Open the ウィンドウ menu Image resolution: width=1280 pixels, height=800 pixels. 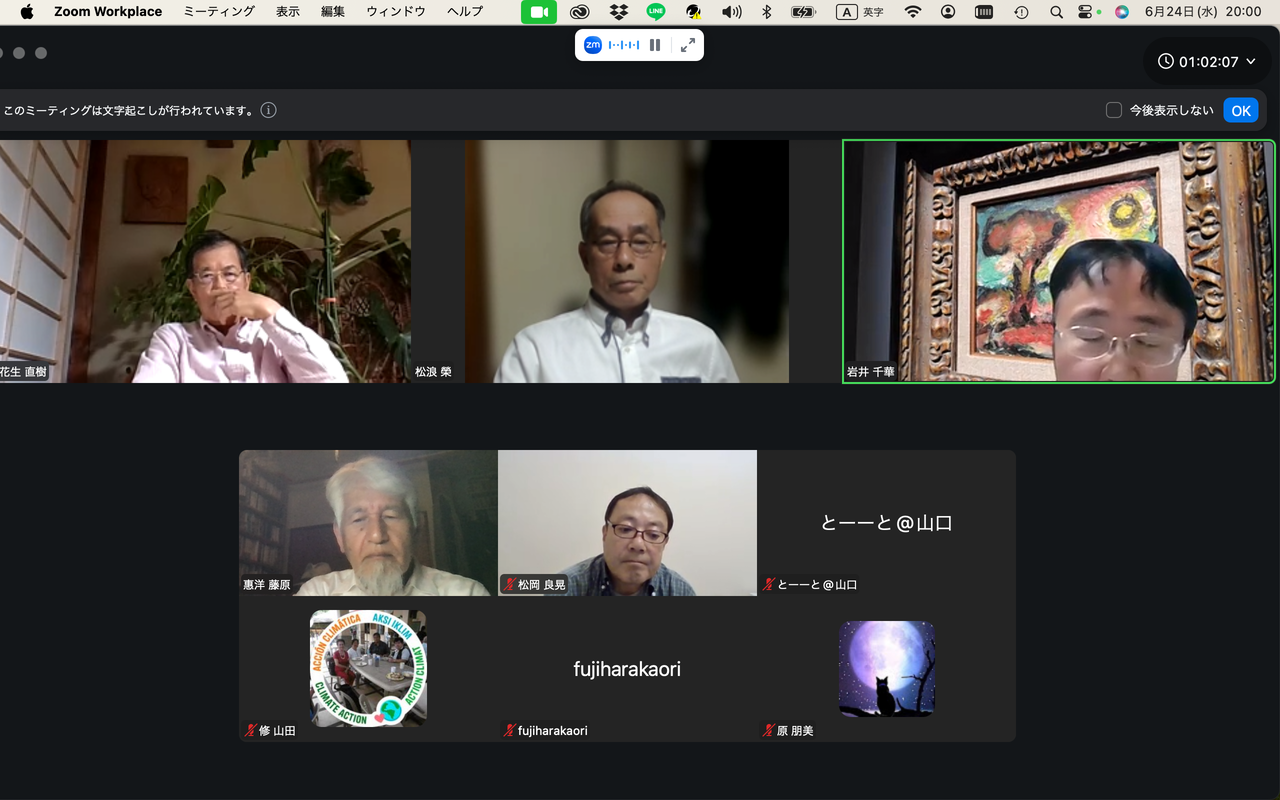point(395,12)
